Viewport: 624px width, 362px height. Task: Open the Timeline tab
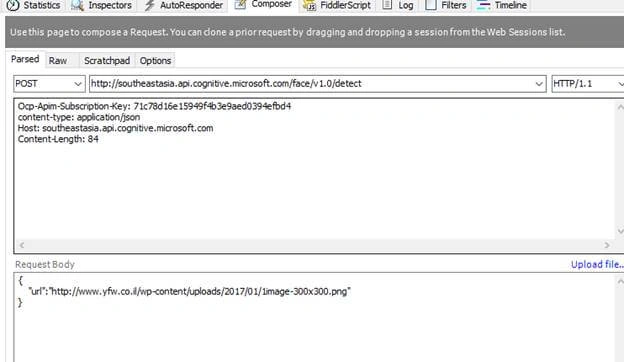click(x=502, y=6)
